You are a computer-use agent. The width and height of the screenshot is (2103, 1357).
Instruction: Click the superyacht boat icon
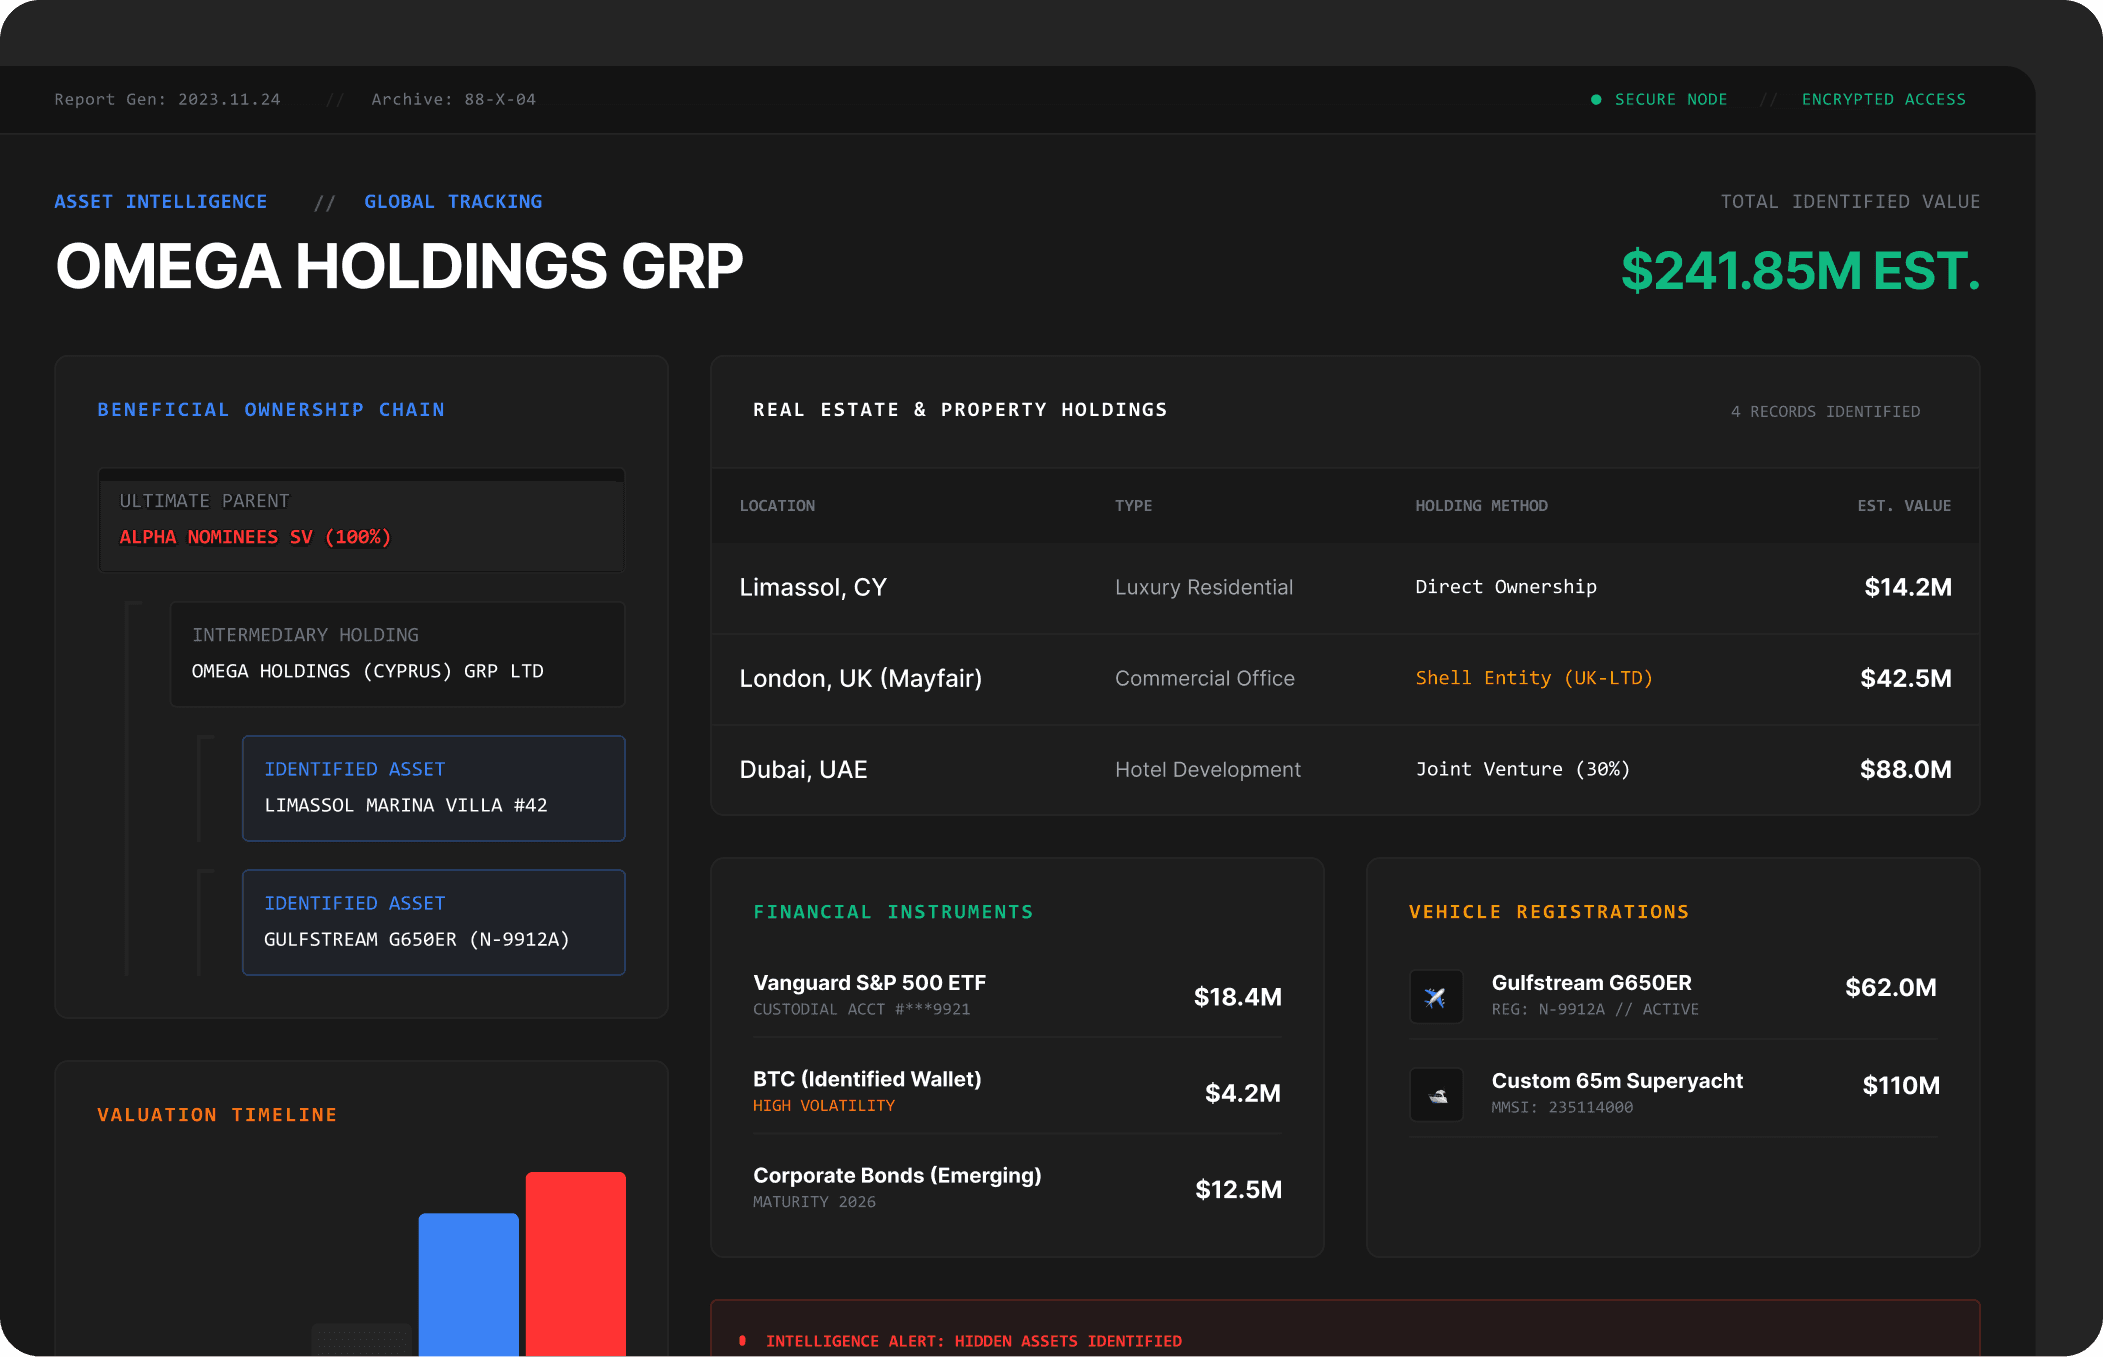click(x=1436, y=1095)
